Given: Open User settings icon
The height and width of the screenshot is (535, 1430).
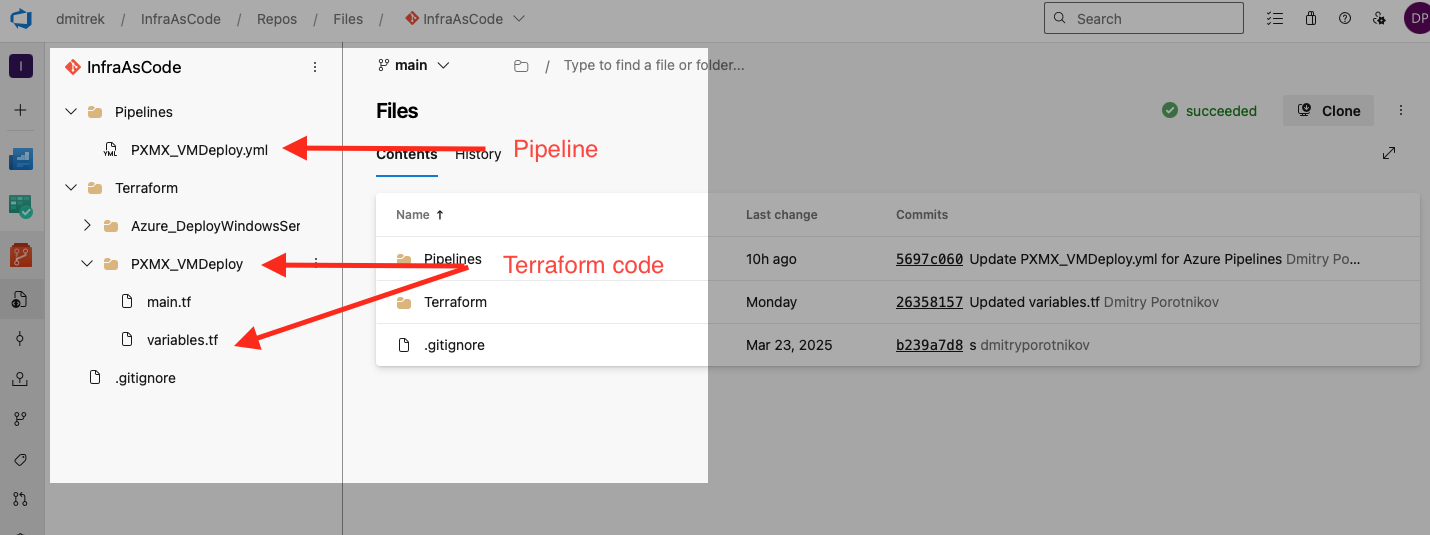Looking at the screenshot, I should click(1379, 19).
